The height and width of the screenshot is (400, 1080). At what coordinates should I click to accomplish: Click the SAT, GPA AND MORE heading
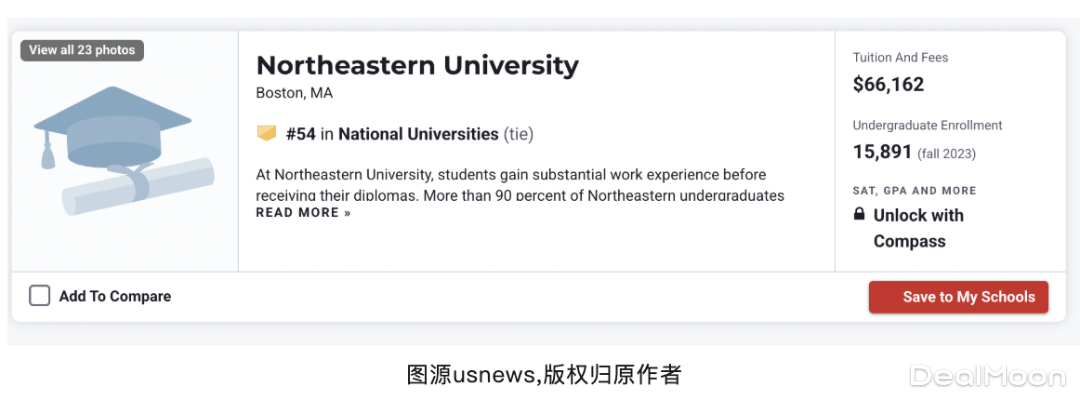click(914, 190)
